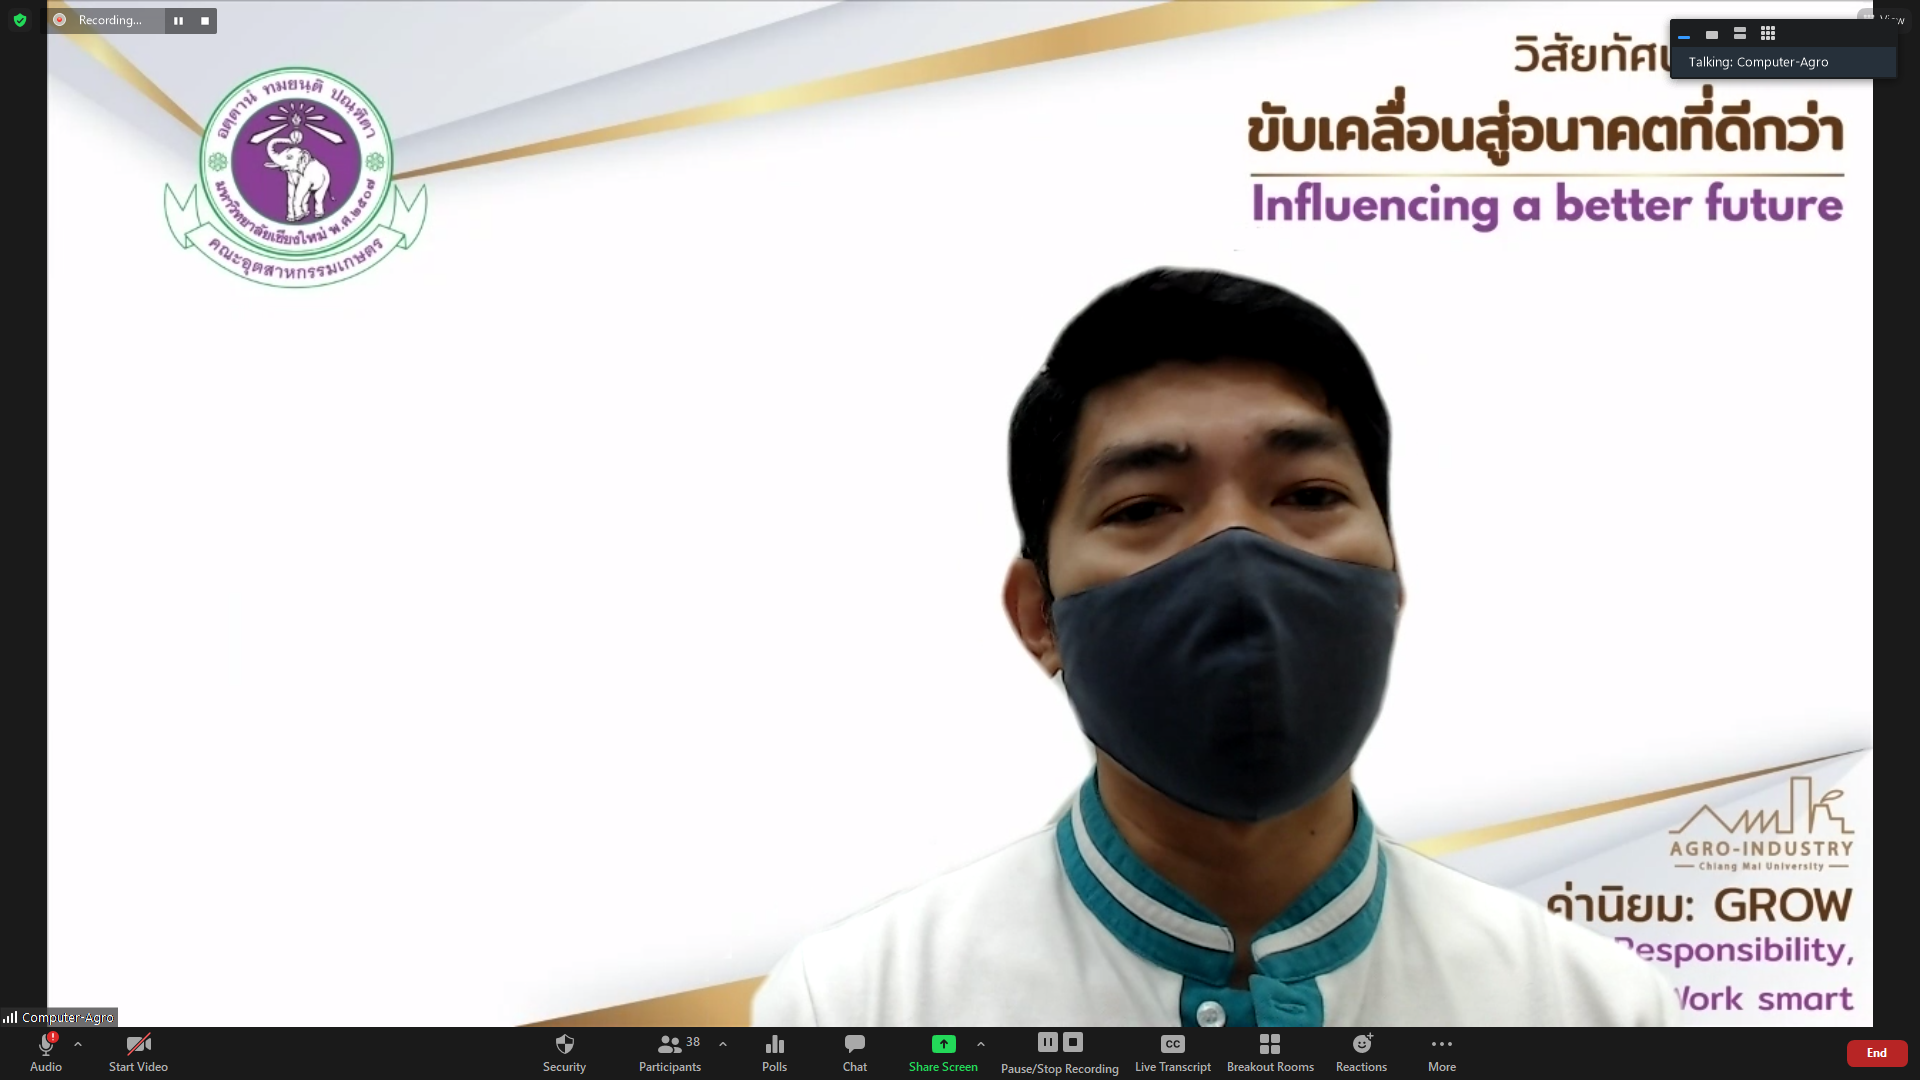Click the signal strength bars icon

click(10, 1017)
